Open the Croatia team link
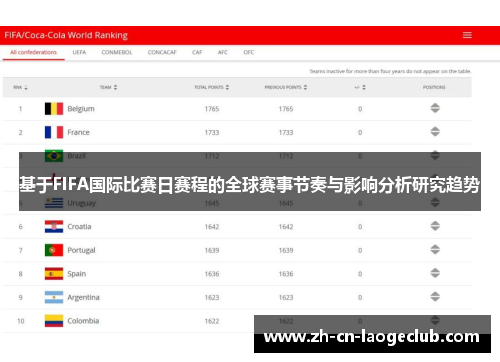 [x=79, y=227]
